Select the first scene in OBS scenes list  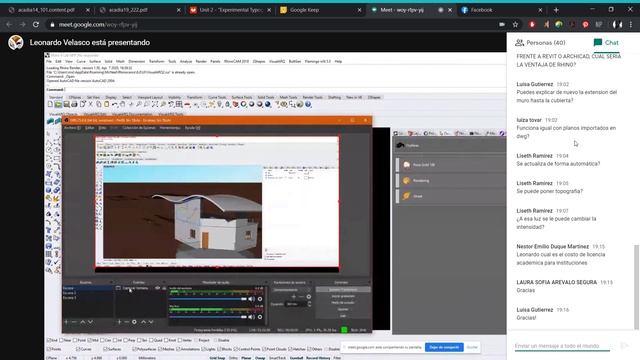87,288
